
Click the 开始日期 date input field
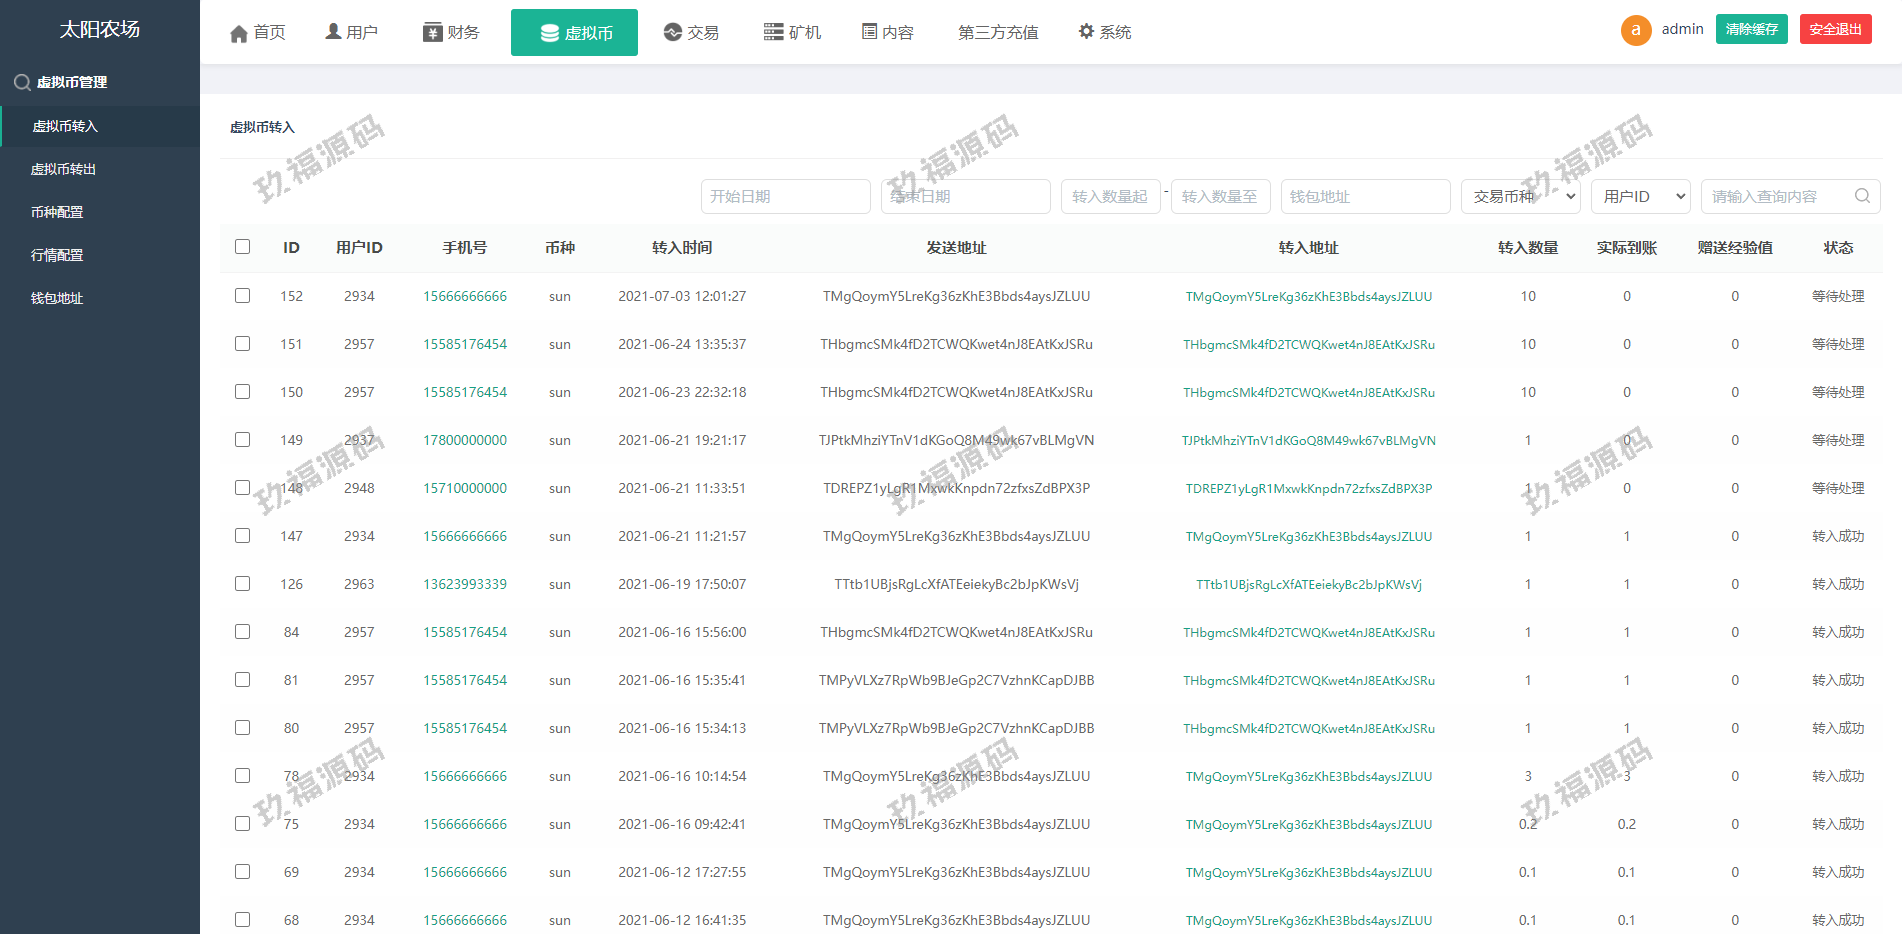click(x=785, y=197)
